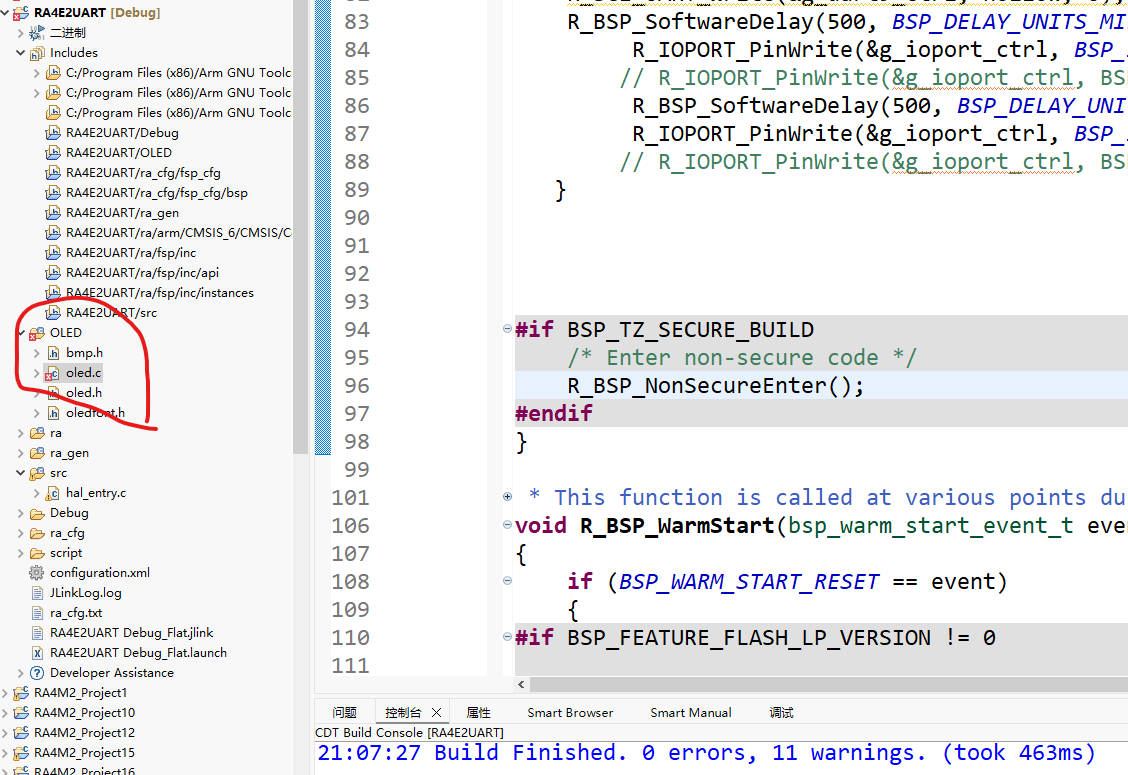This screenshot has width=1128, height=775.
Task: Expand the folded comment at line 101
Action: [507, 497]
